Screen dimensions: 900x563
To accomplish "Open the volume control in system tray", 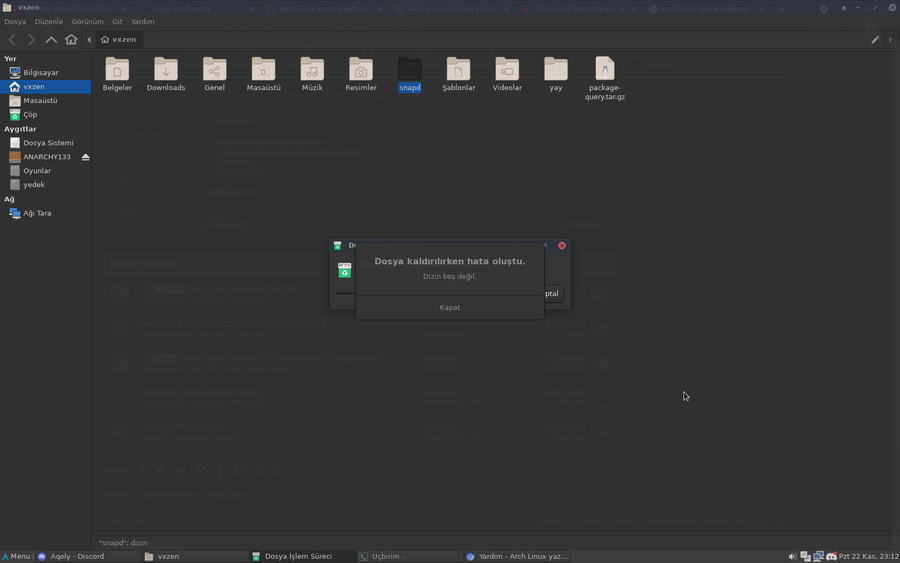I will click(x=792, y=556).
